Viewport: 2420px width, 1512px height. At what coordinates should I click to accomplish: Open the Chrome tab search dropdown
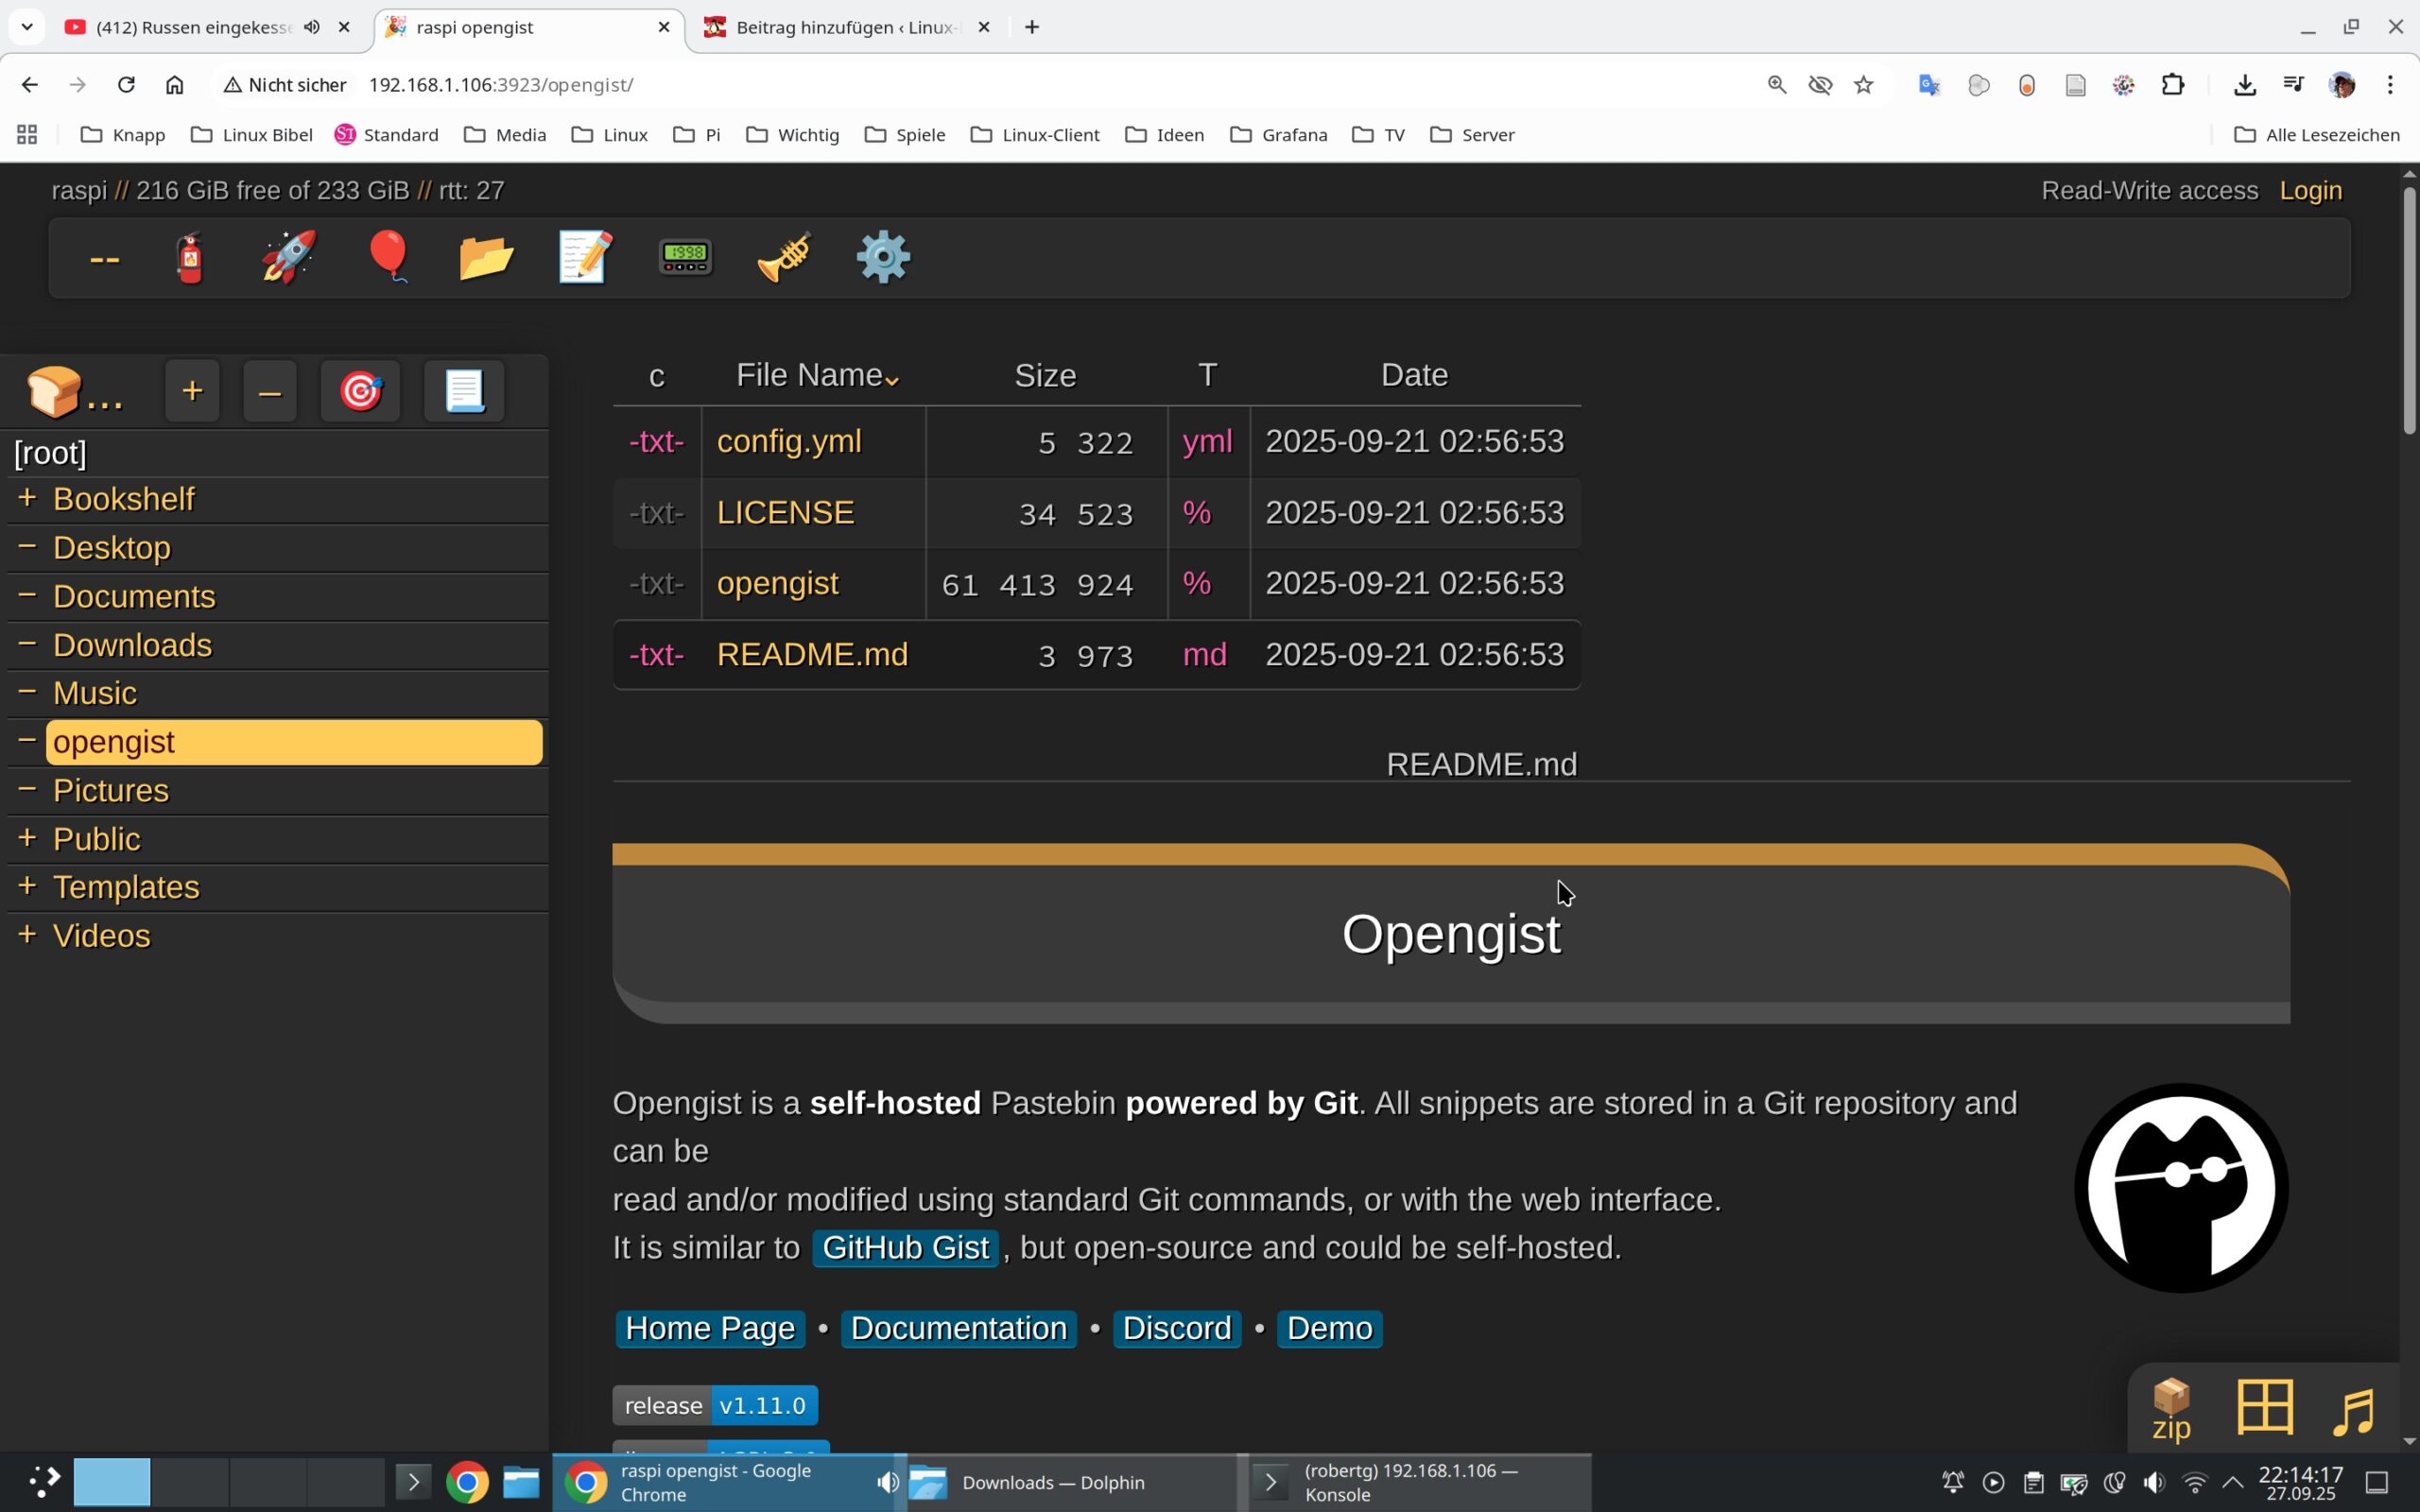tap(27, 27)
